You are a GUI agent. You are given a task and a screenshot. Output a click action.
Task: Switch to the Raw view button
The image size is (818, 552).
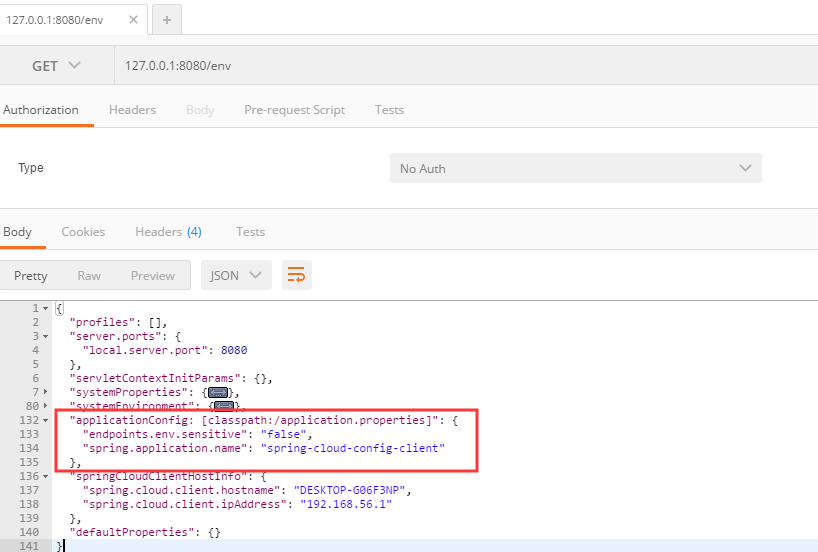coord(89,275)
